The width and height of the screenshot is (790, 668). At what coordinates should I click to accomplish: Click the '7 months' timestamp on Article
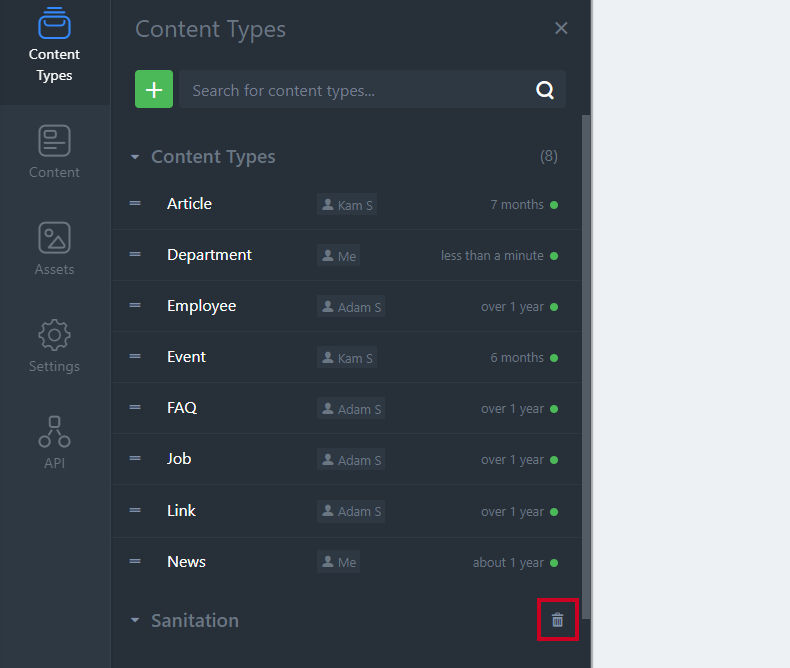coord(517,205)
